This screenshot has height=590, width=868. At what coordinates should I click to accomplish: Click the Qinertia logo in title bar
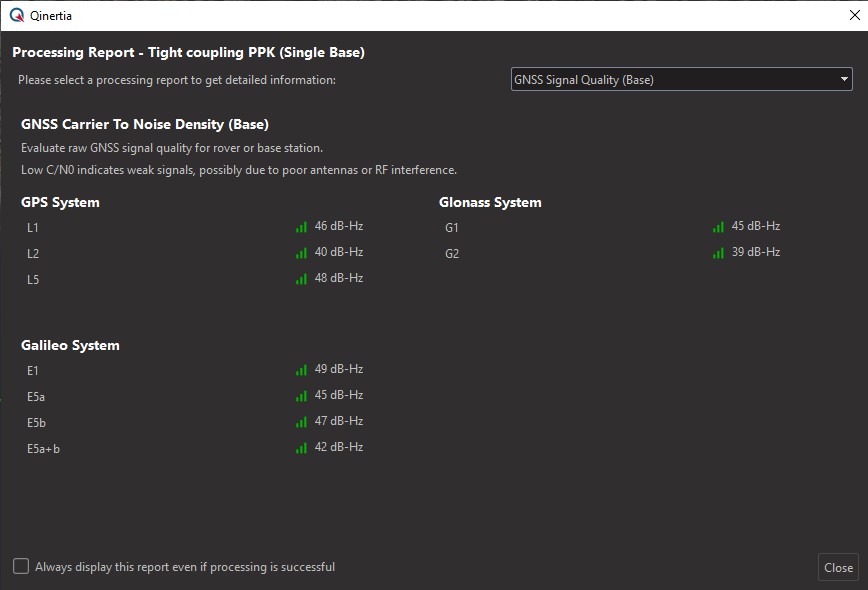click(x=16, y=15)
